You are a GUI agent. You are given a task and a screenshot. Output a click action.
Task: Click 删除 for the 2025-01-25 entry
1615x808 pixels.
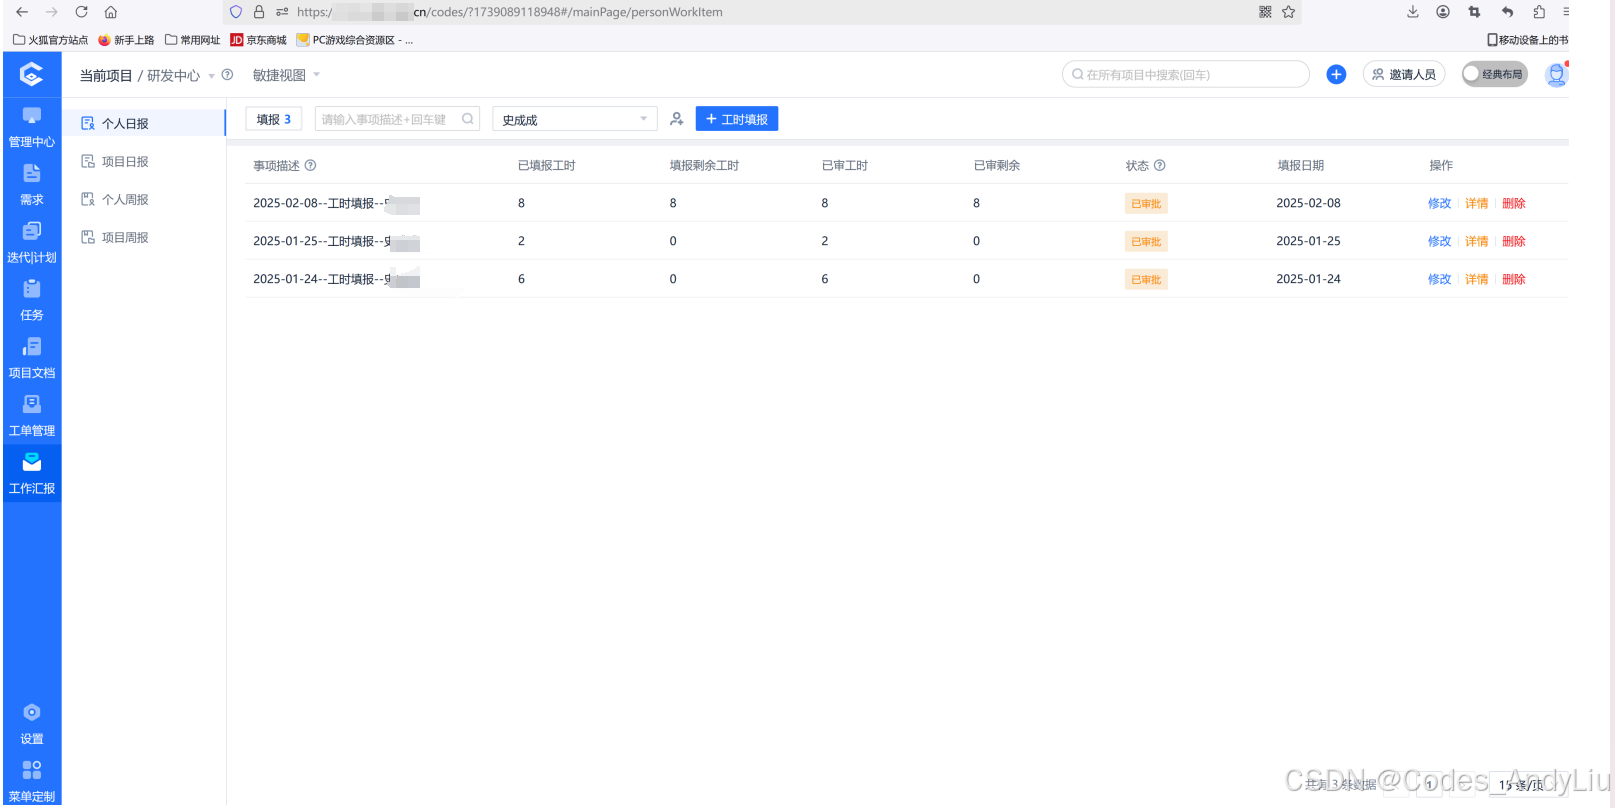pos(1513,241)
